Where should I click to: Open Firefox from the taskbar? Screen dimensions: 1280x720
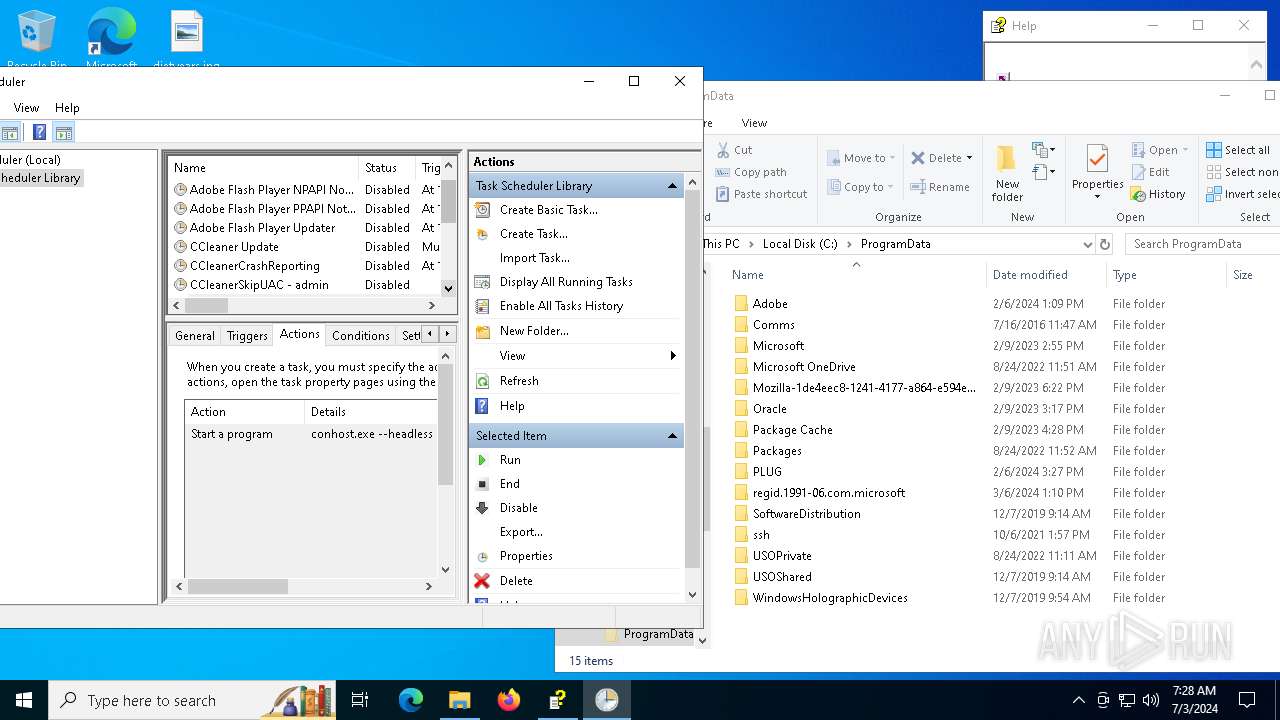509,700
